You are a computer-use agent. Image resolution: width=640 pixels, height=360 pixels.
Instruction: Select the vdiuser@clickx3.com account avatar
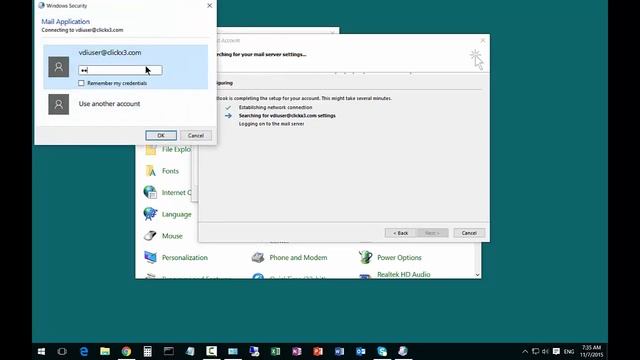coord(59,67)
